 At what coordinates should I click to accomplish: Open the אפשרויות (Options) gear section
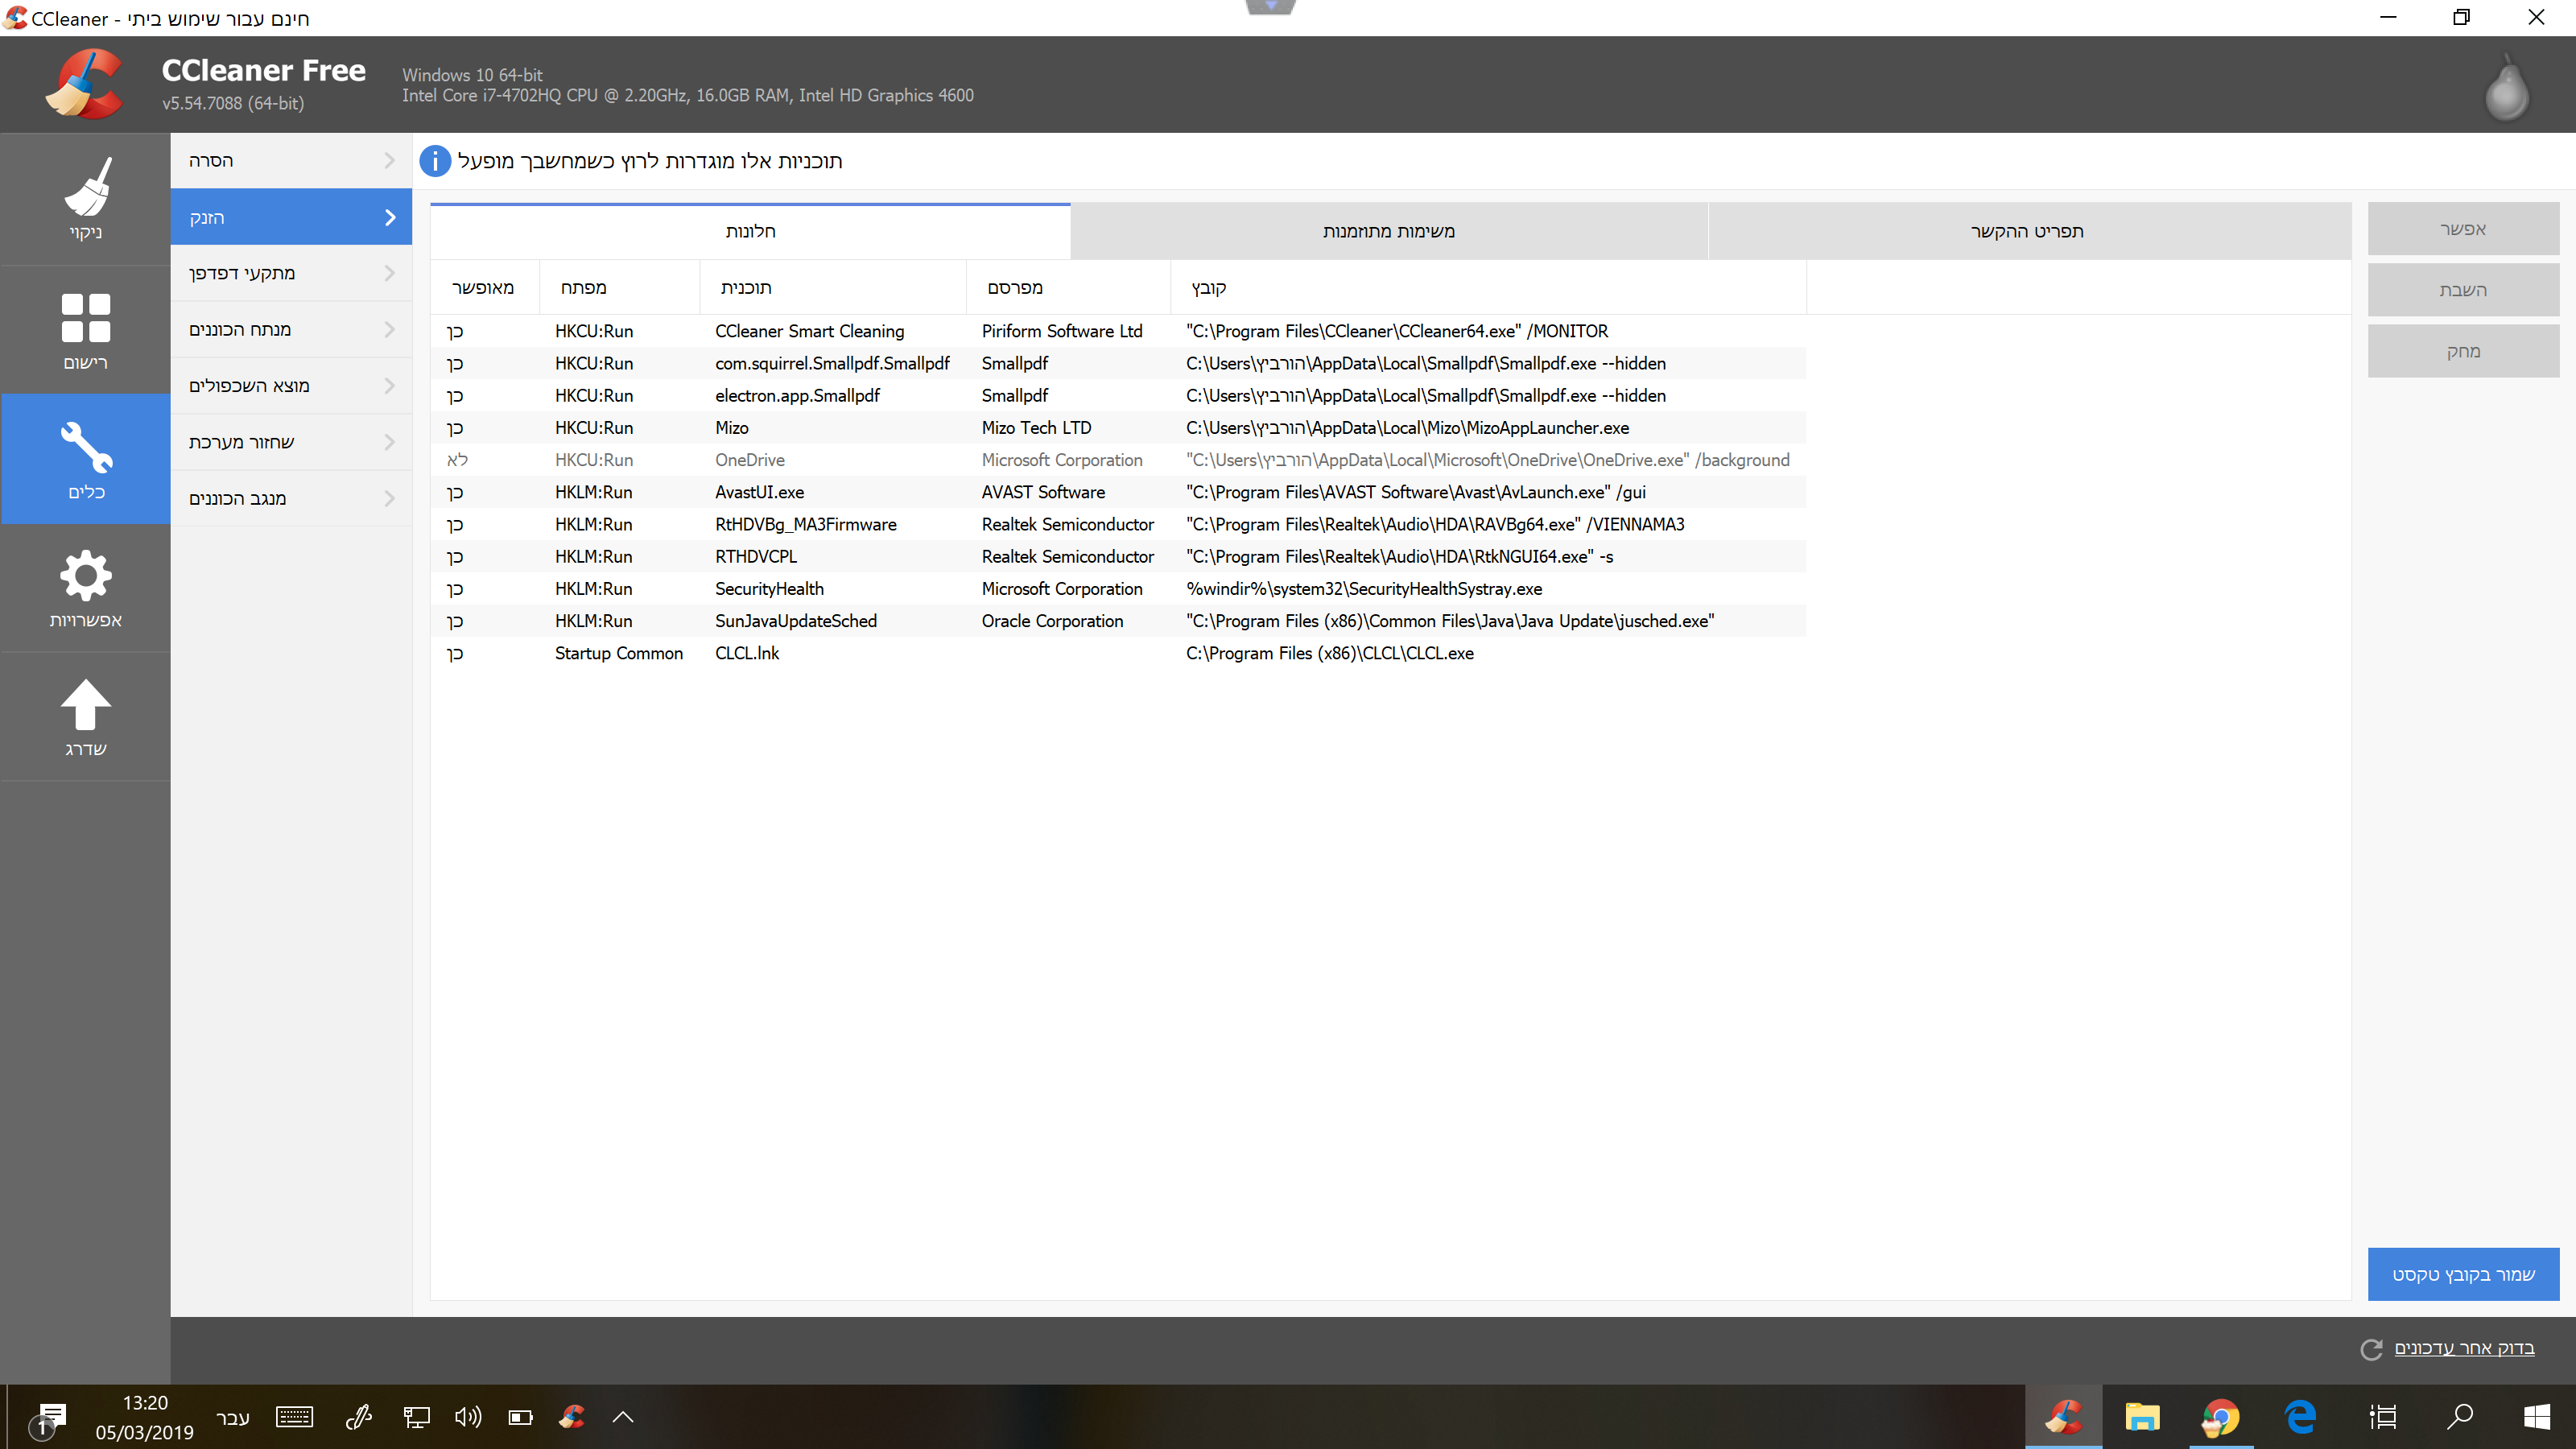(85, 588)
